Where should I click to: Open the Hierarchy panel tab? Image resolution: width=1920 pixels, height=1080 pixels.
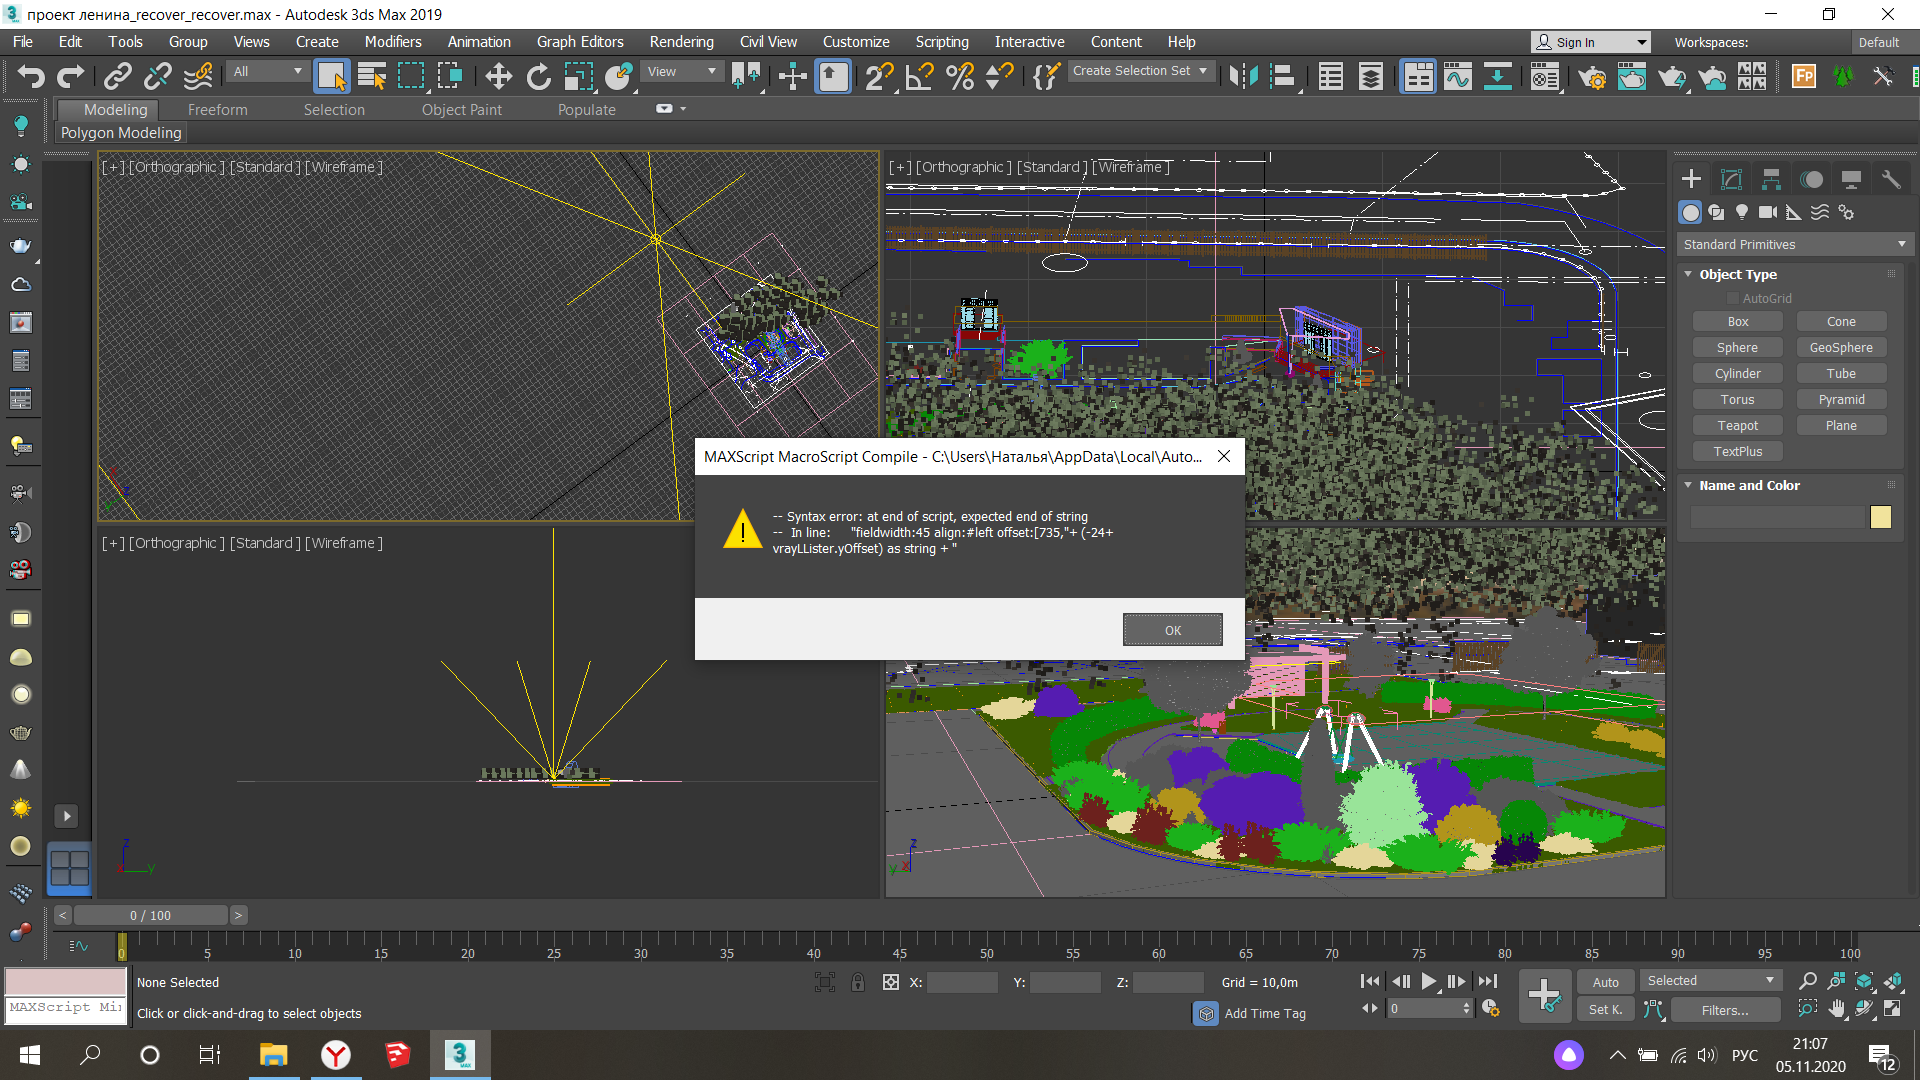point(1771,179)
